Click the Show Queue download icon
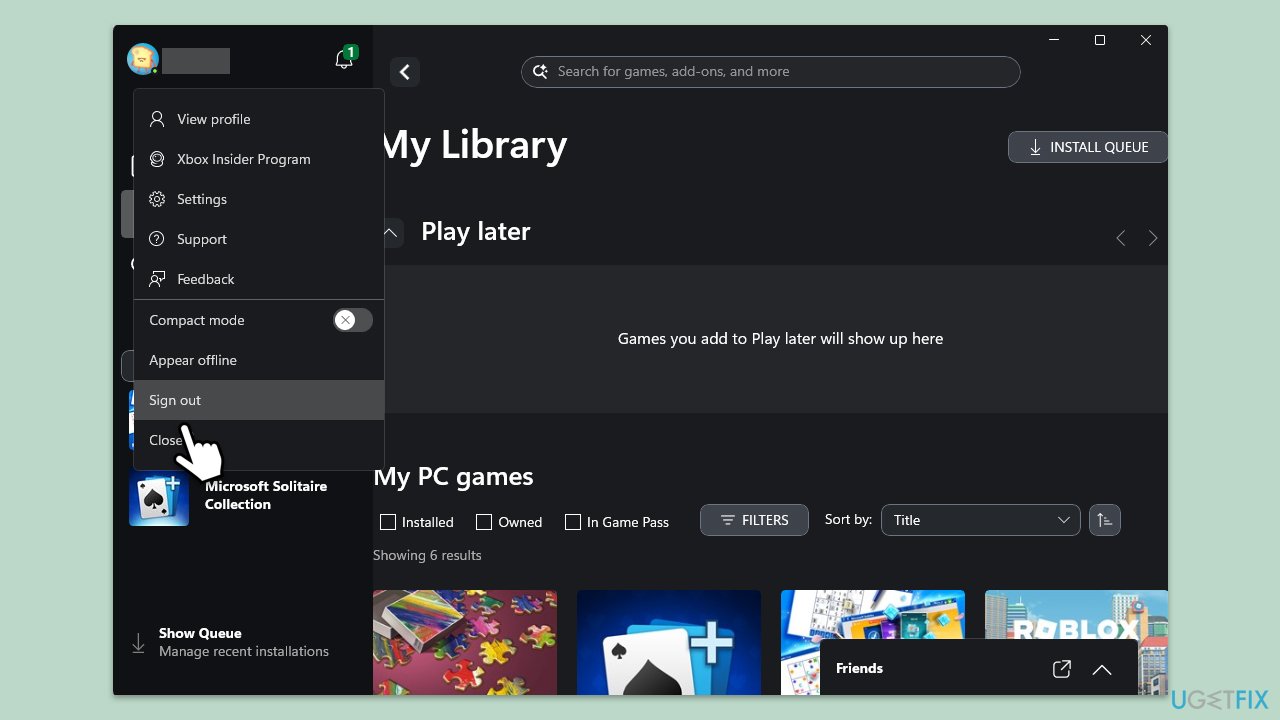 (x=138, y=643)
